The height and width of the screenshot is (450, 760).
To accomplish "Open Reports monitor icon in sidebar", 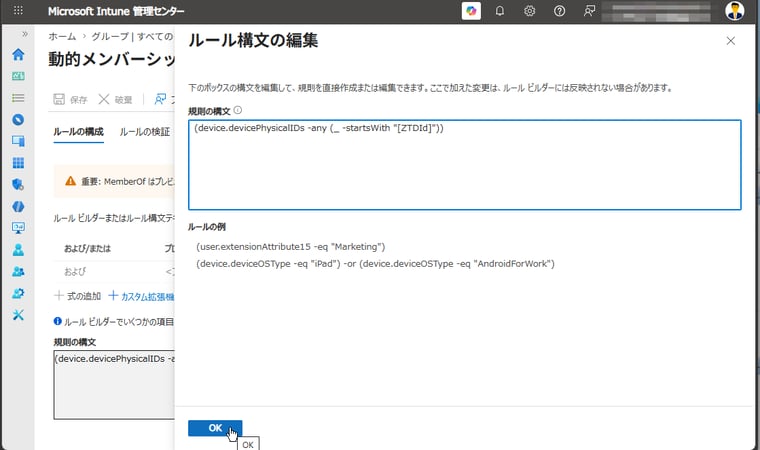I will tap(18, 228).
